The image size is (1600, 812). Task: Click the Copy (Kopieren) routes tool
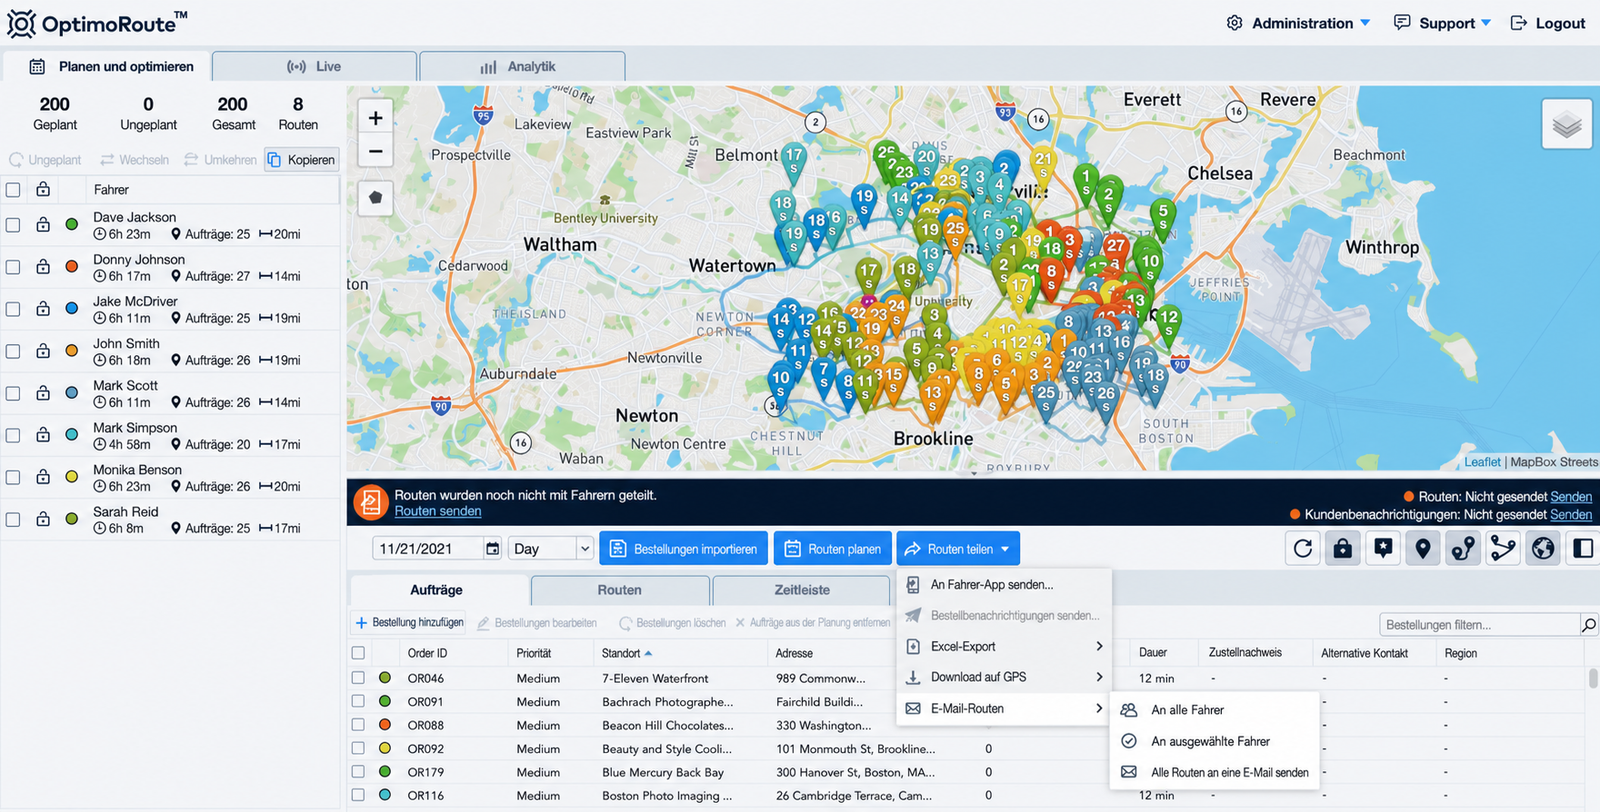click(x=302, y=160)
